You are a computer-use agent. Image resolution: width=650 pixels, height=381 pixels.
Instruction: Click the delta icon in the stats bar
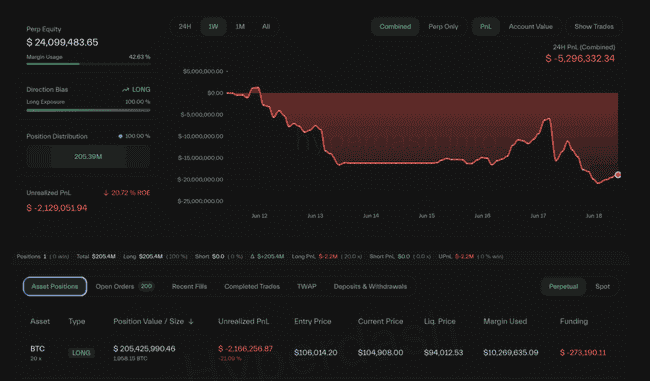(252, 257)
